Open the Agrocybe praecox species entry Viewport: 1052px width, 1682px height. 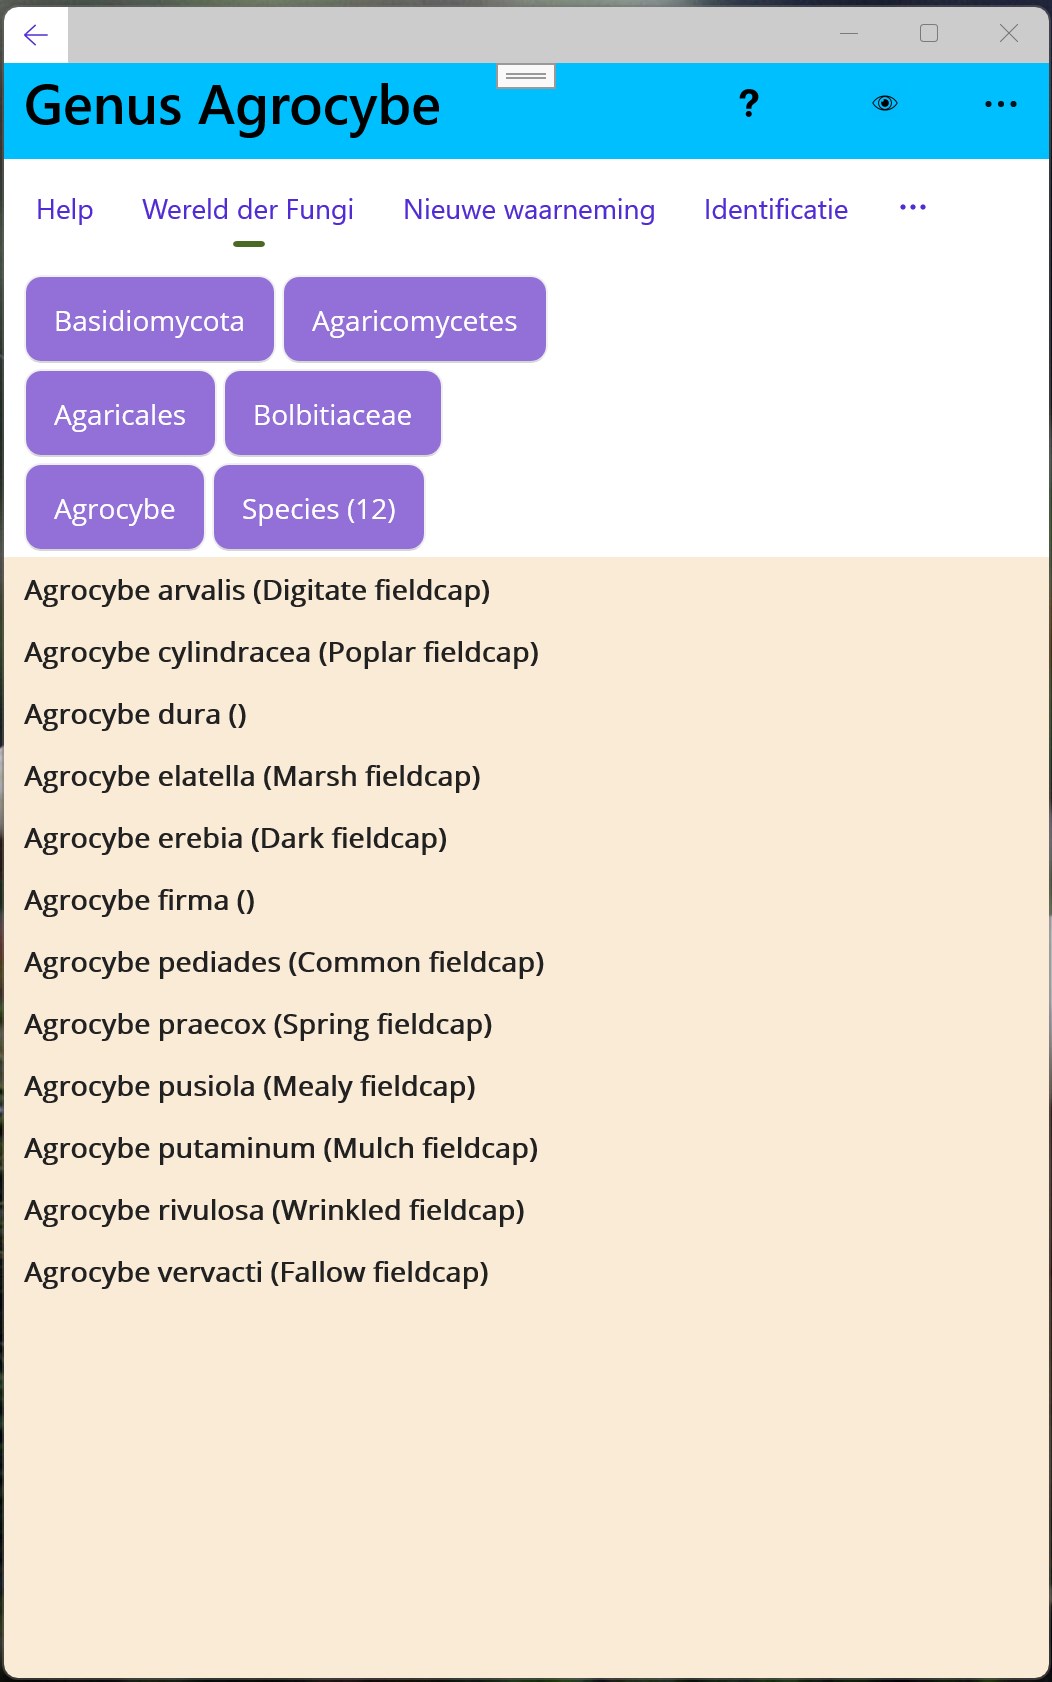[x=258, y=1024]
